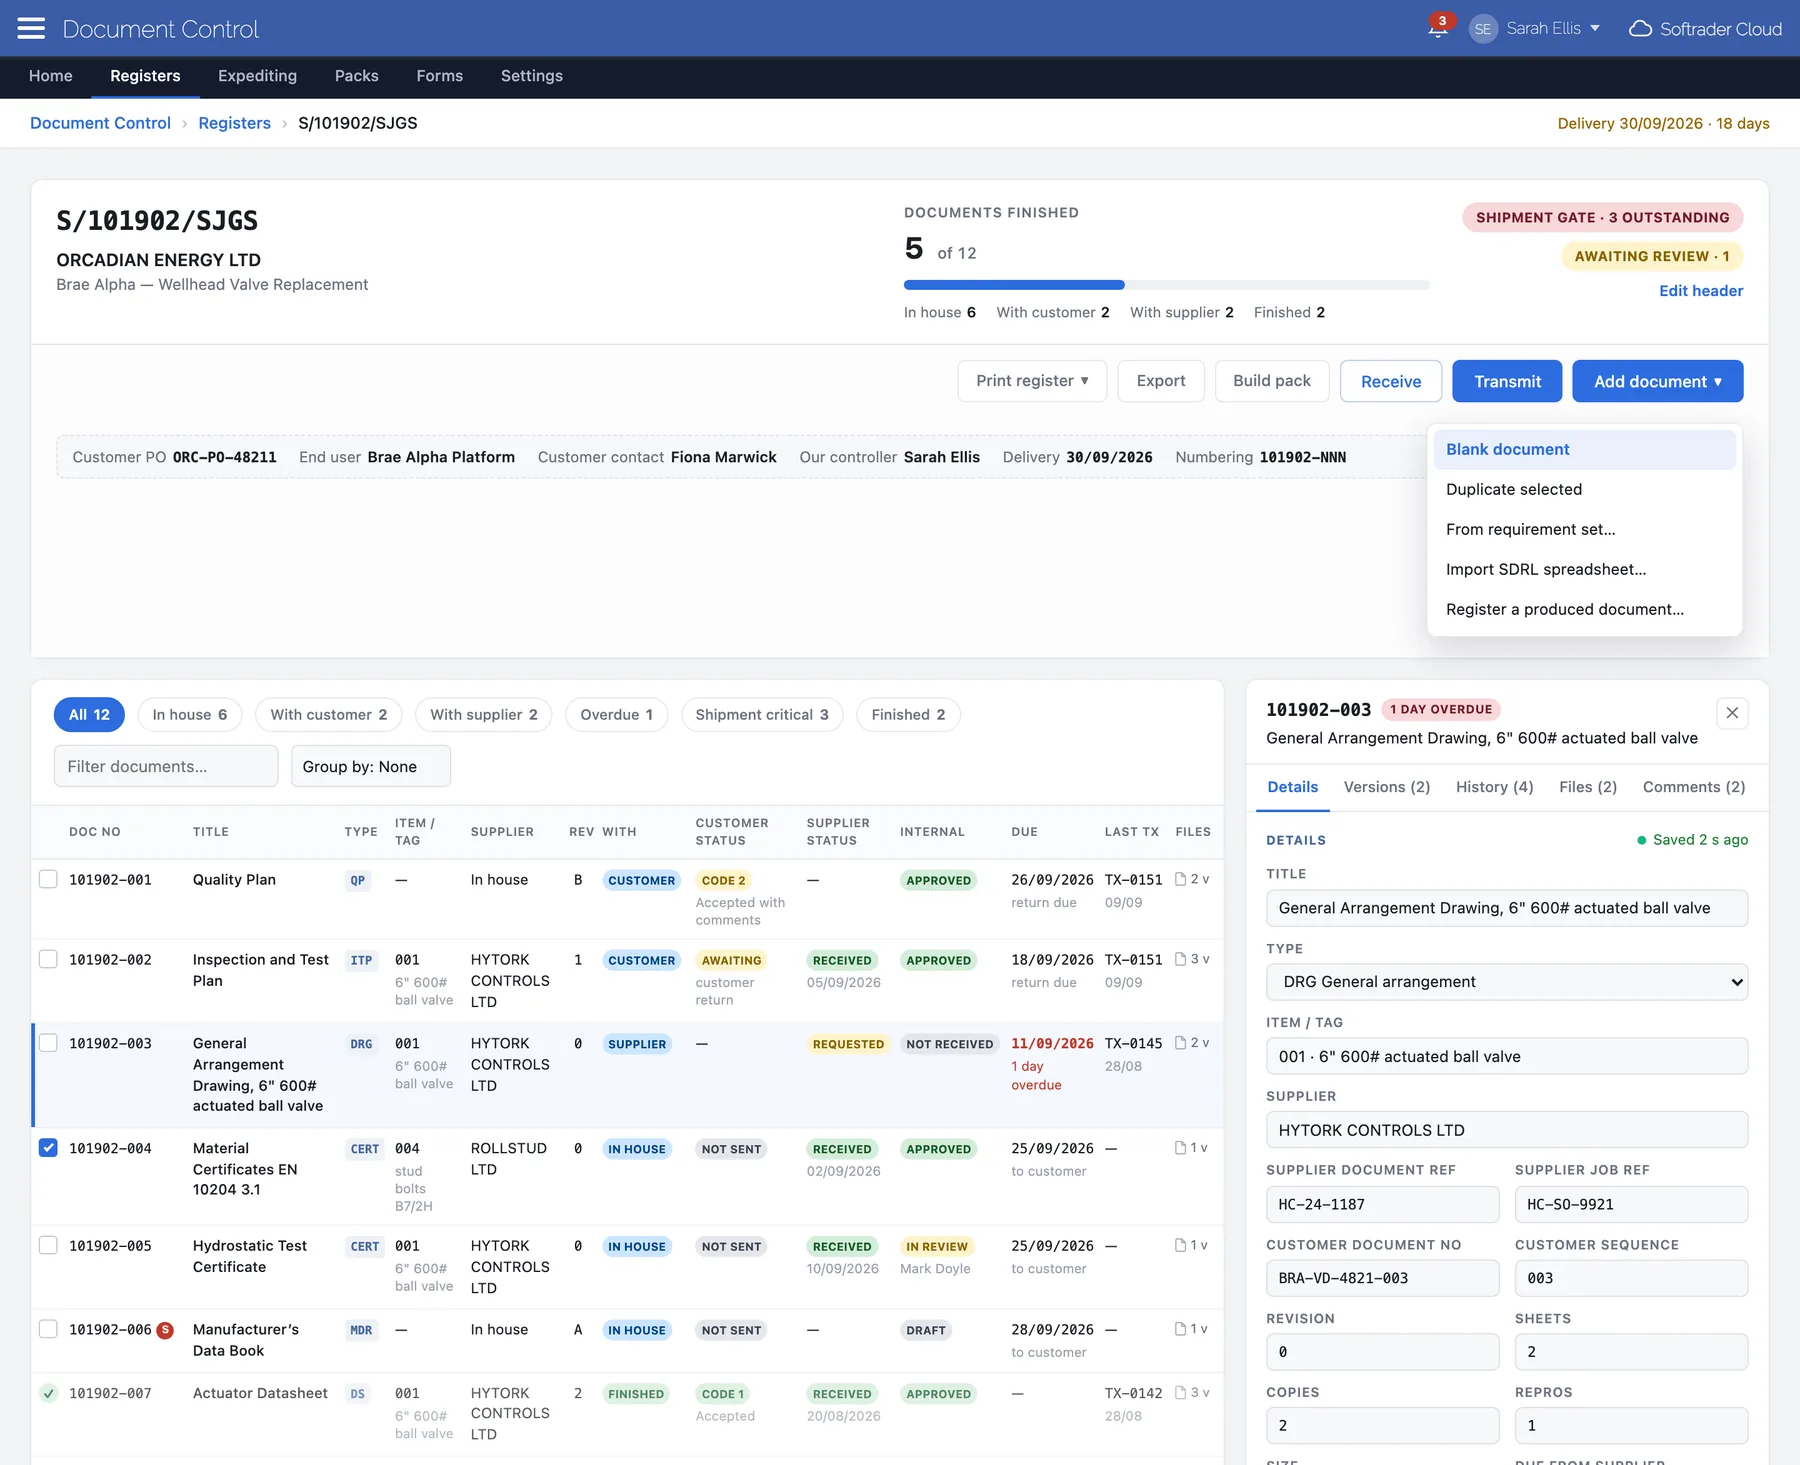Click the Softrader Cloud icon
Viewport: 1800px width, 1465px height.
click(1640, 29)
